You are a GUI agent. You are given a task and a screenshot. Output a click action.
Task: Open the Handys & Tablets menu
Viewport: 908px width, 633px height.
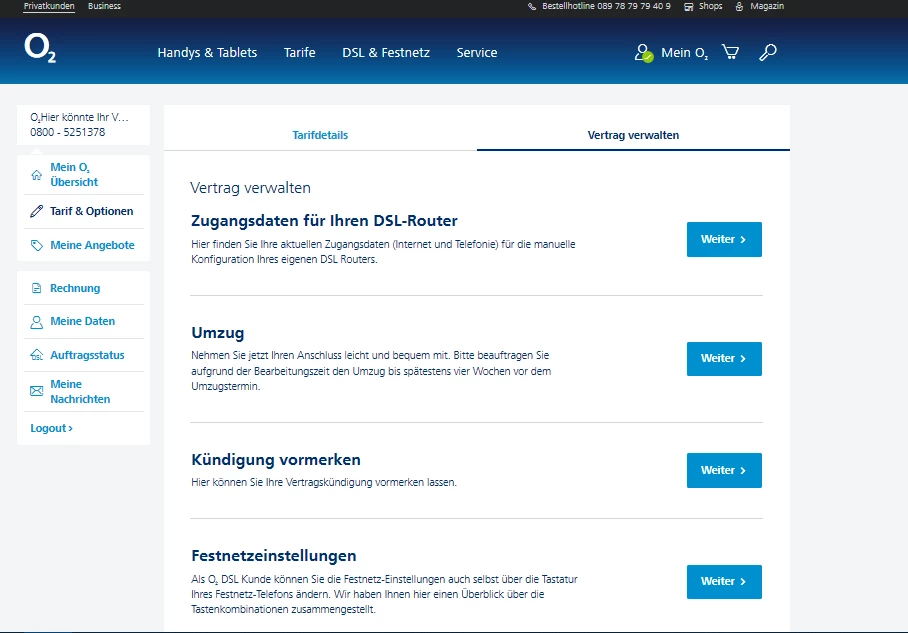coord(207,53)
